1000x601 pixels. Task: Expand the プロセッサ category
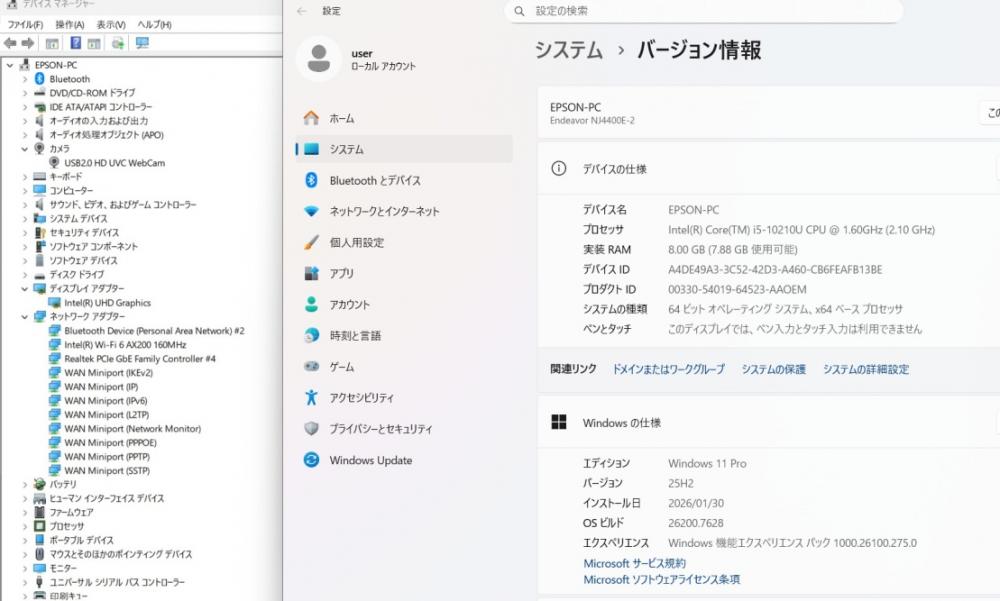pos(25,526)
